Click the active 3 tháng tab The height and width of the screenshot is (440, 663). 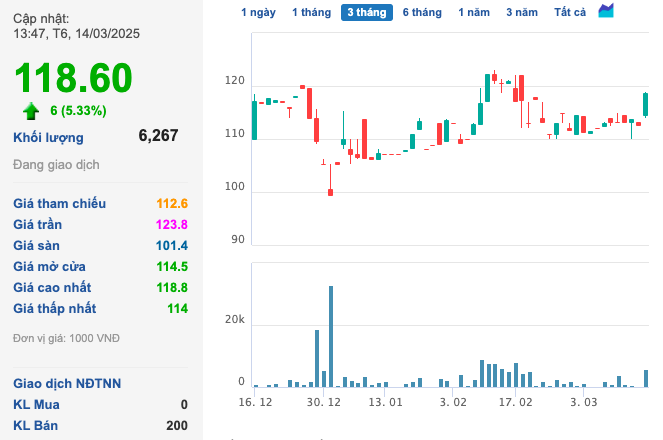[x=365, y=12]
